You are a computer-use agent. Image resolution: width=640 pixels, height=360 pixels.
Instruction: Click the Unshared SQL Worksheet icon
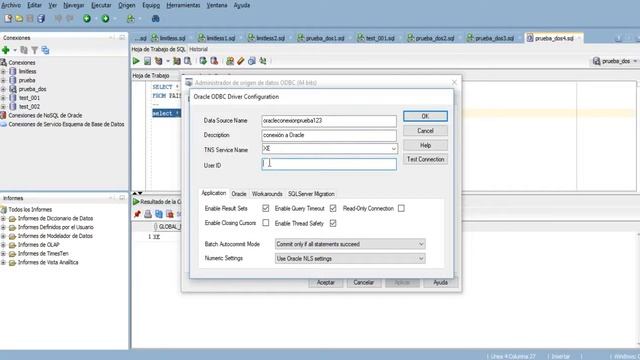[x=230, y=61]
